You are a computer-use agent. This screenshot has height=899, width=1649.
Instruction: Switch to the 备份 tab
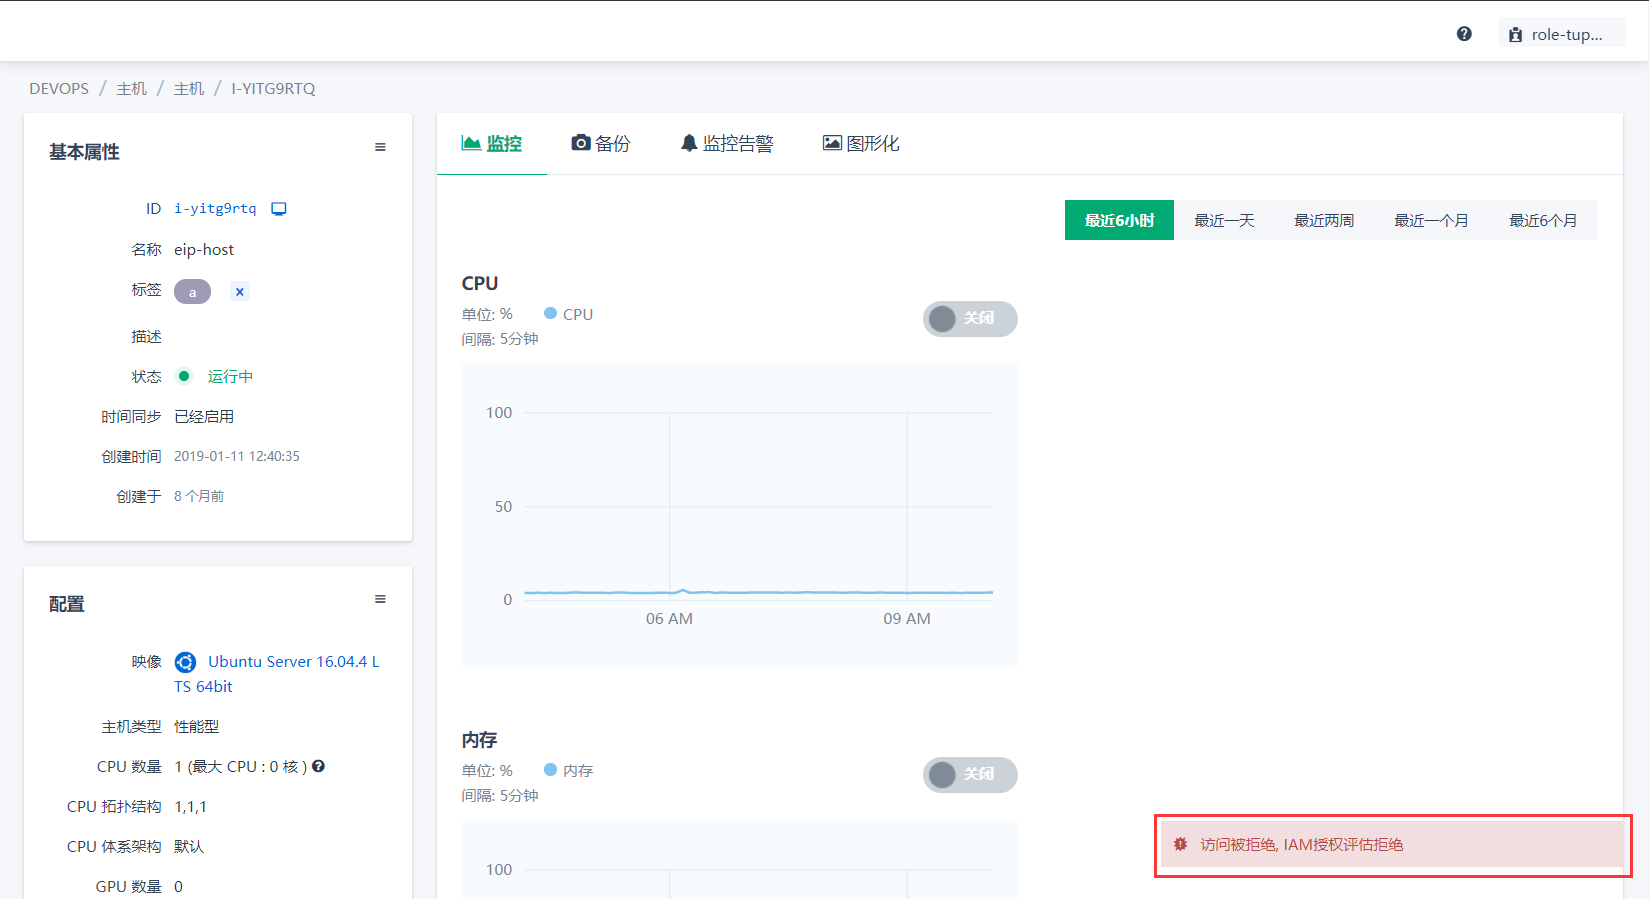pyautogui.click(x=601, y=144)
